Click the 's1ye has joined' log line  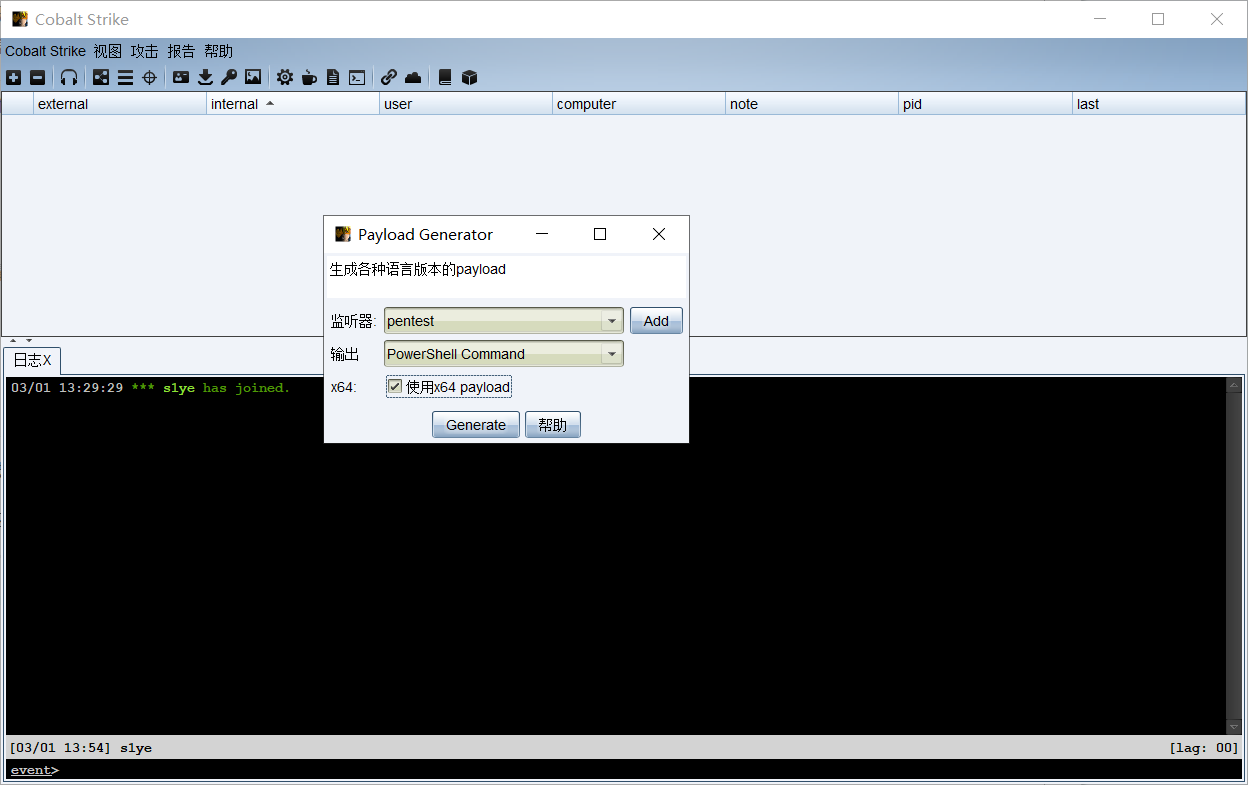click(150, 388)
